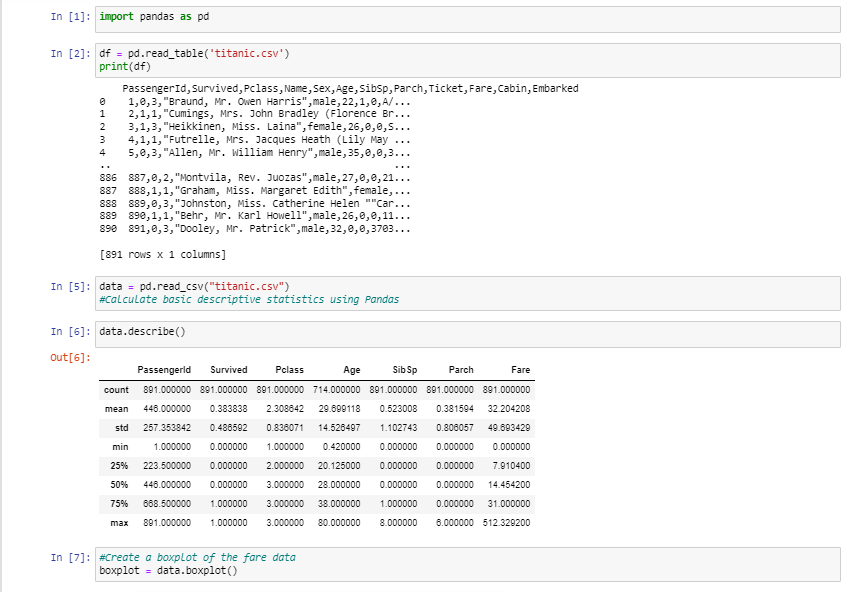This screenshot has height=592, width=850.
Task: Click the Age column header in statistics table
Action: click(352, 369)
